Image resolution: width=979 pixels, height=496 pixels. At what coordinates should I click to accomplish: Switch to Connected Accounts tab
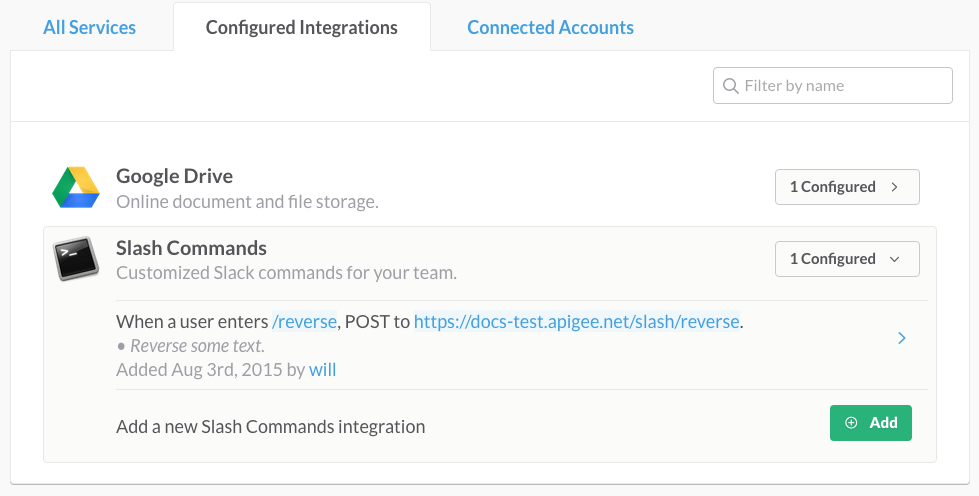pyautogui.click(x=550, y=27)
